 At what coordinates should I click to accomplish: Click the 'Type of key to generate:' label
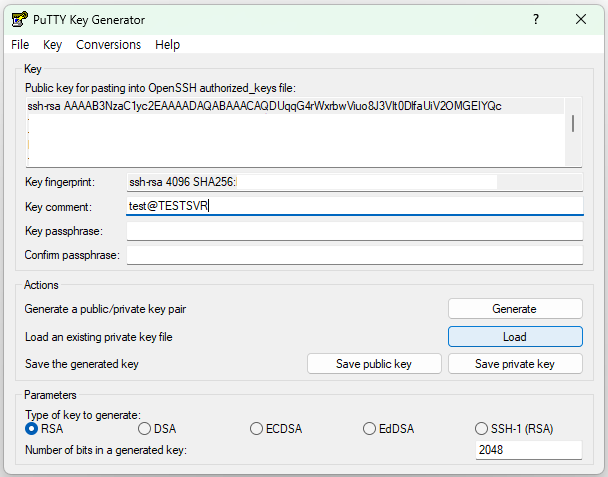point(83,415)
